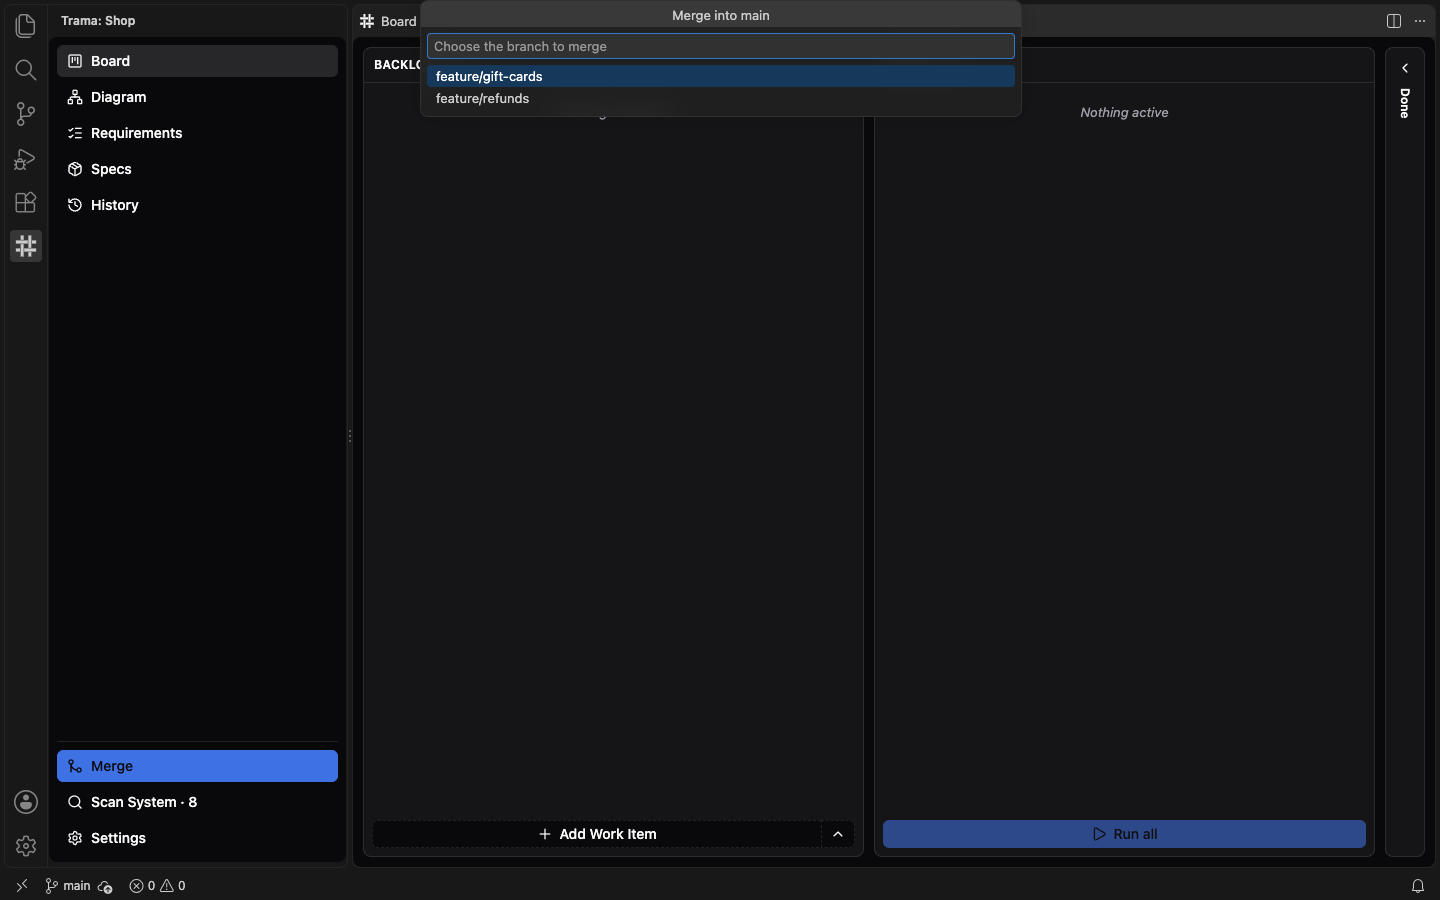Click the notifications bell in the status bar
Screen dimensions: 1440x900
point(1418,886)
